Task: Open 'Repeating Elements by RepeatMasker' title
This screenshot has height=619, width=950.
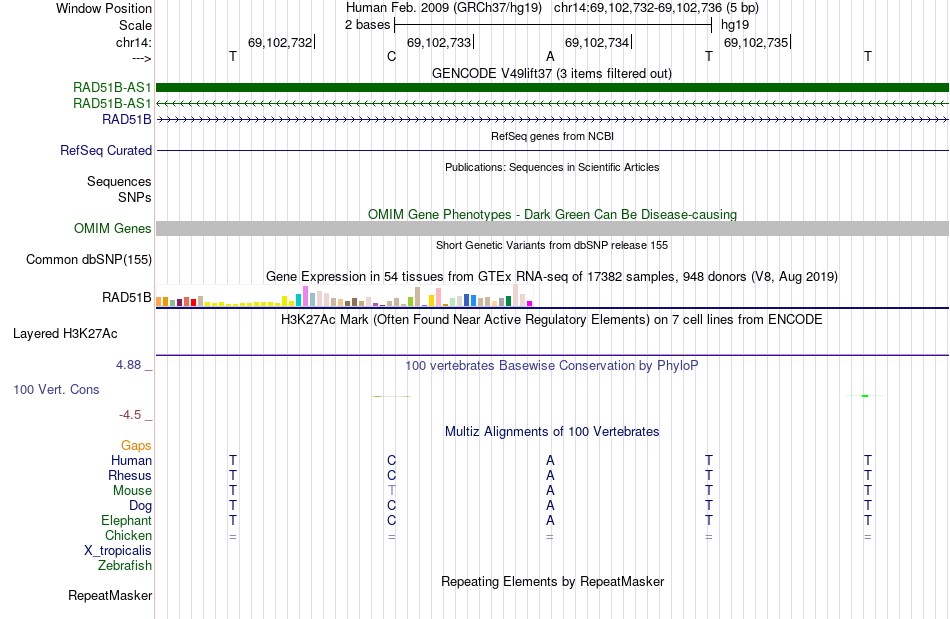Action: (552, 581)
